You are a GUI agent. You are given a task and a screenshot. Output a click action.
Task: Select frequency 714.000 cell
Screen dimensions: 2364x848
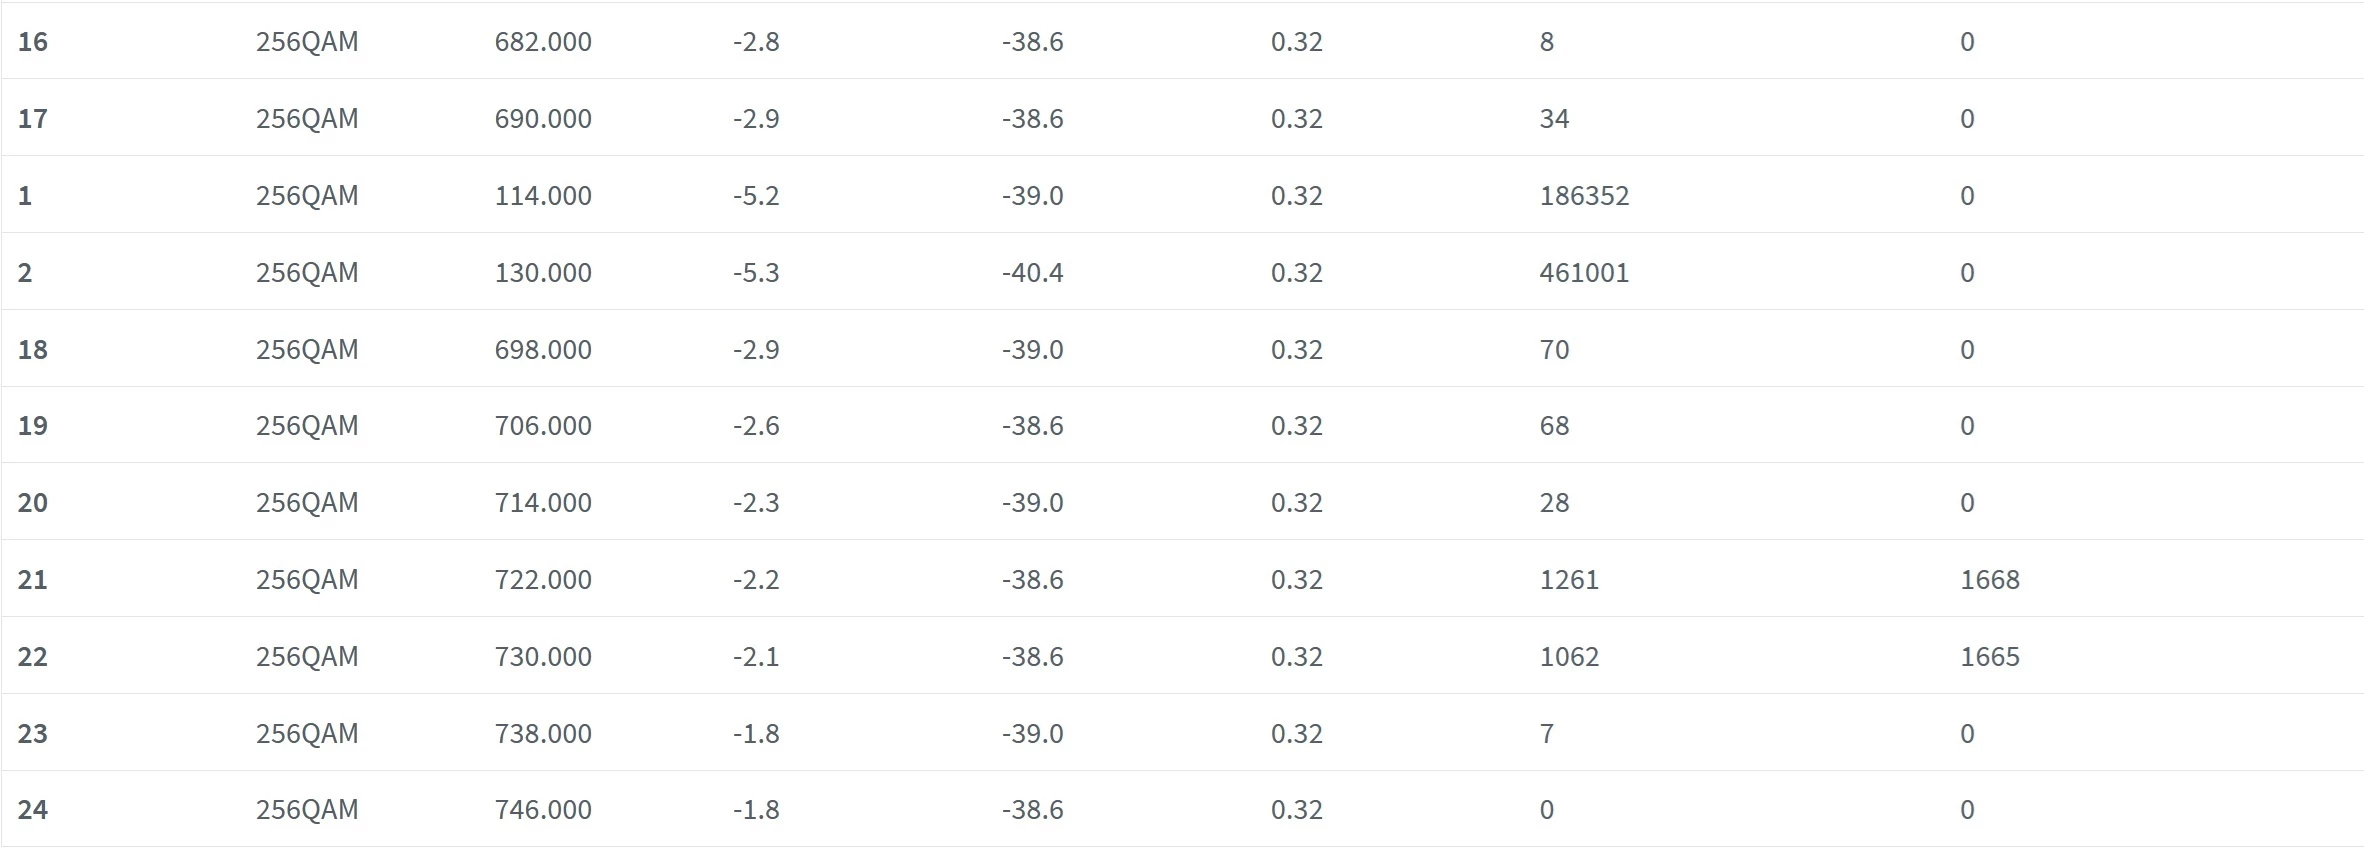point(543,503)
